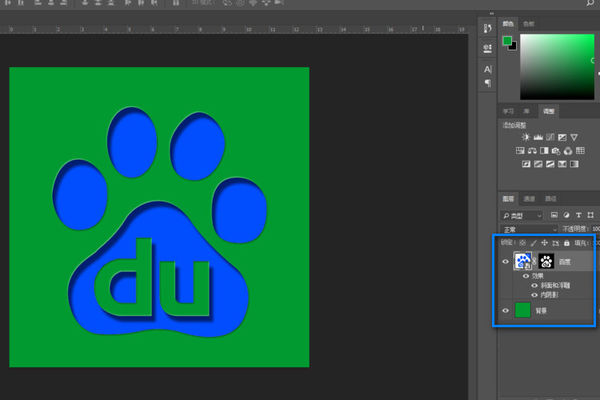Open the Paragraph panel (¶ icon)
Image resolution: width=600 pixels, height=400 pixels.
tap(488, 83)
